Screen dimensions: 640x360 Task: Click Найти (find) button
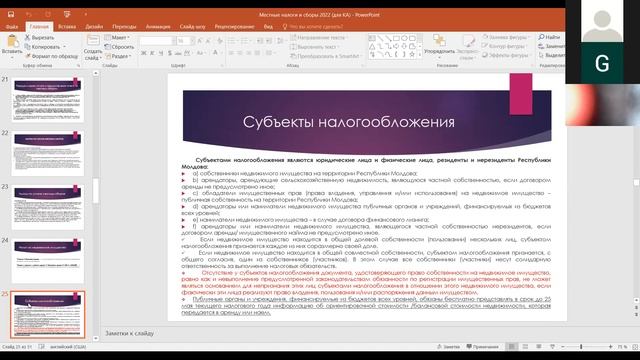pos(549,37)
